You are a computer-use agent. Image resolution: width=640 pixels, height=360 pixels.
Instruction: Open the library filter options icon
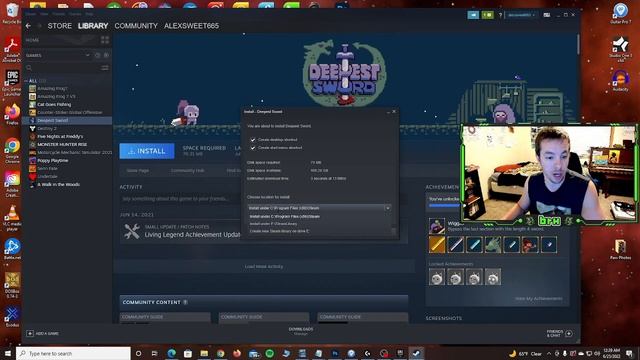tap(105, 68)
